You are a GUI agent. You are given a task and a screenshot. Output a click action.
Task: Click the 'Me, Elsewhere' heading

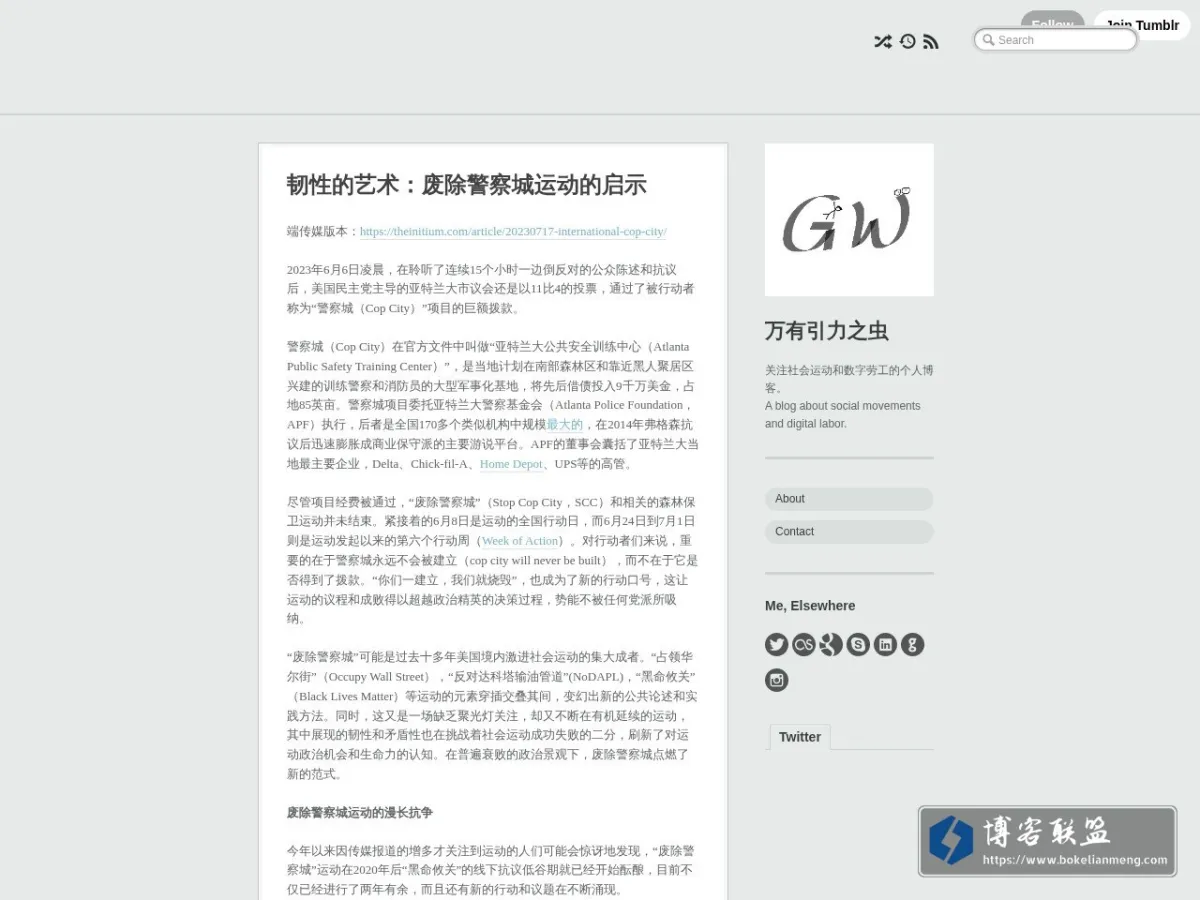coord(810,606)
